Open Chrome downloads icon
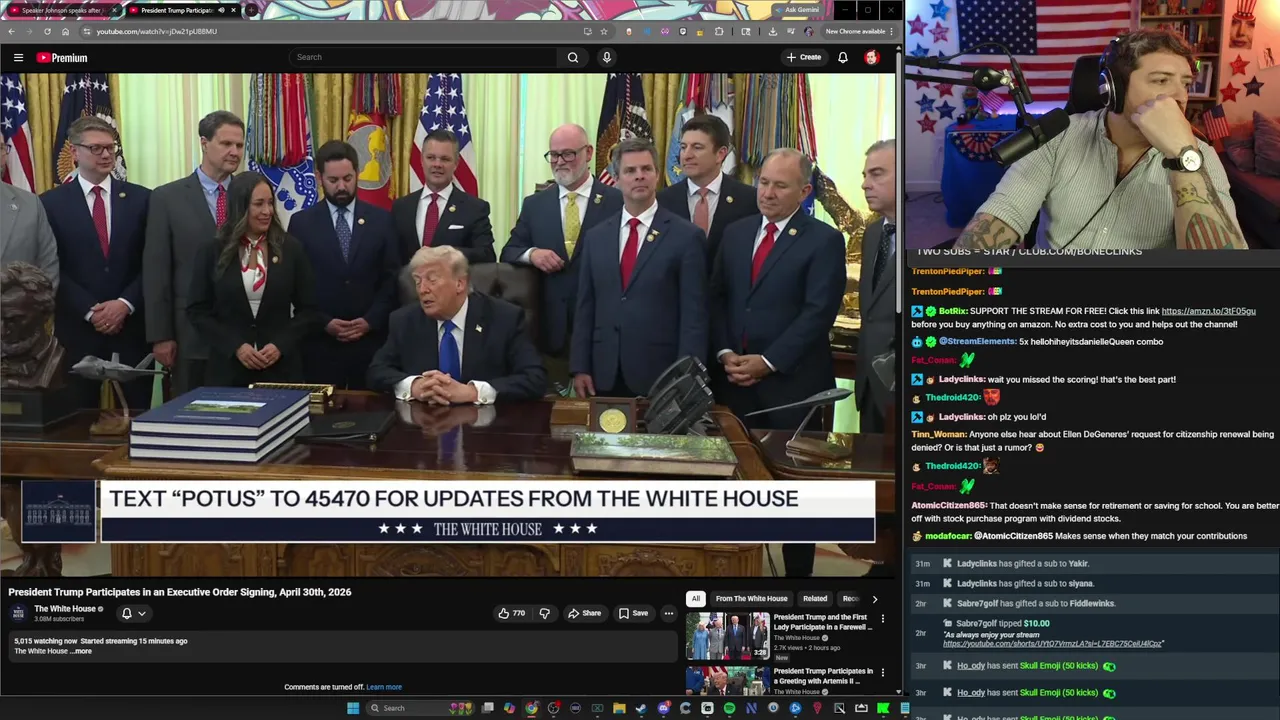The width and height of the screenshot is (1280, 720). [x=772, y=31]
